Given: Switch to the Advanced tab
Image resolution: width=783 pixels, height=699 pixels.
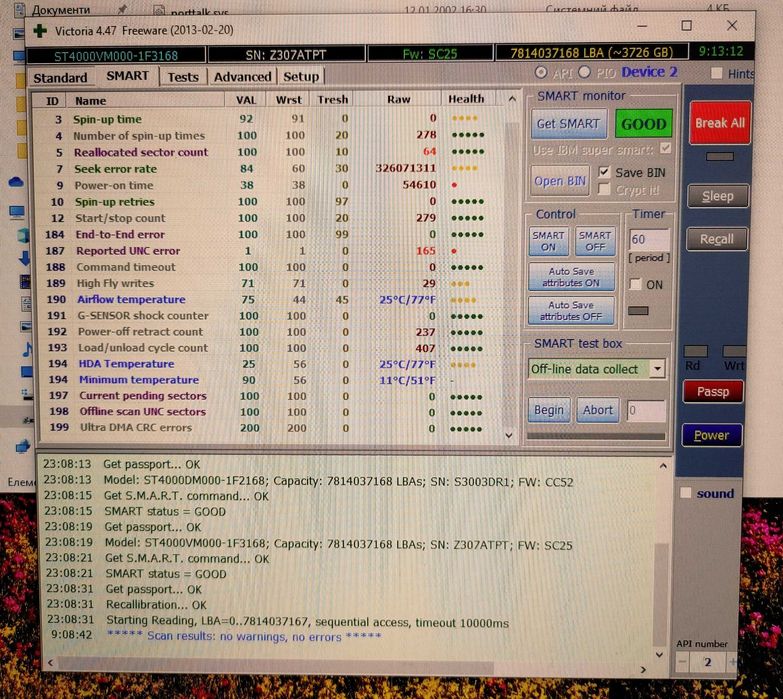Looking at the screenshot, I should click(x=242, y=77).
